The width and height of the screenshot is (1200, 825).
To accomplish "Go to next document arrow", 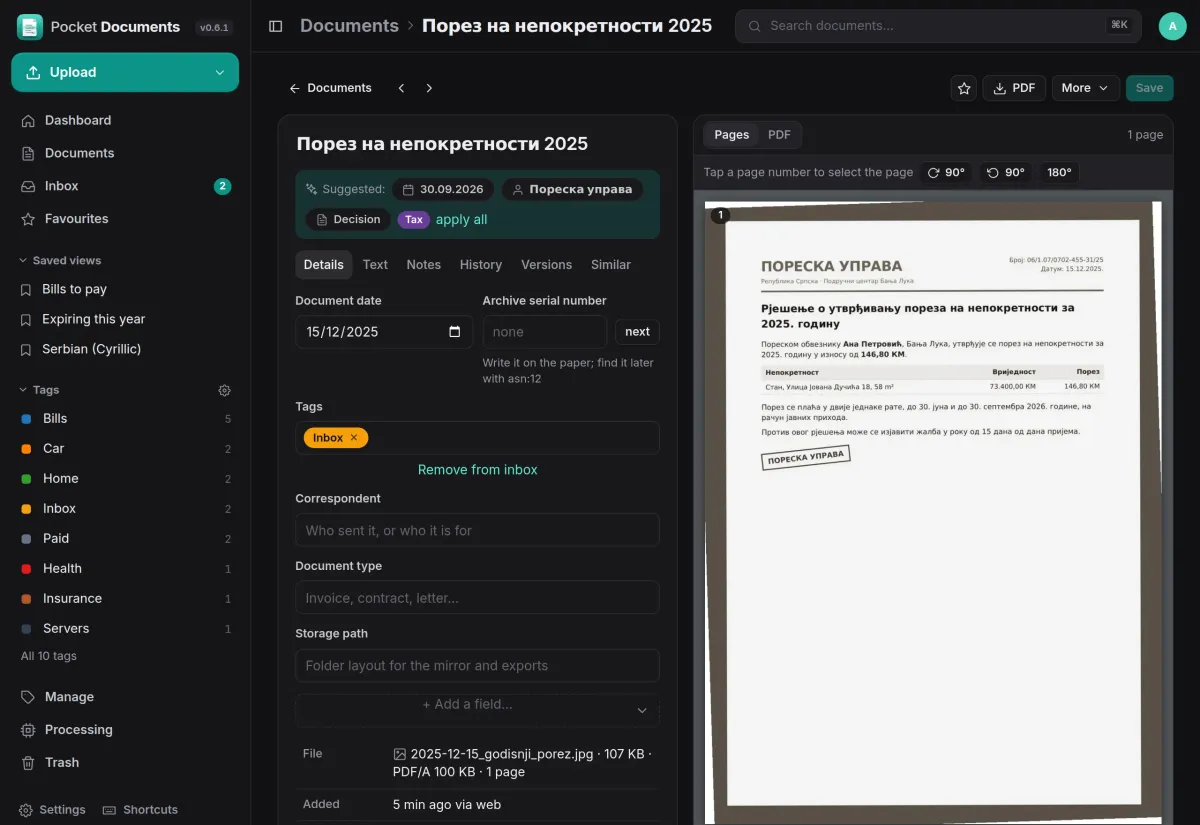I will (429, 88).
